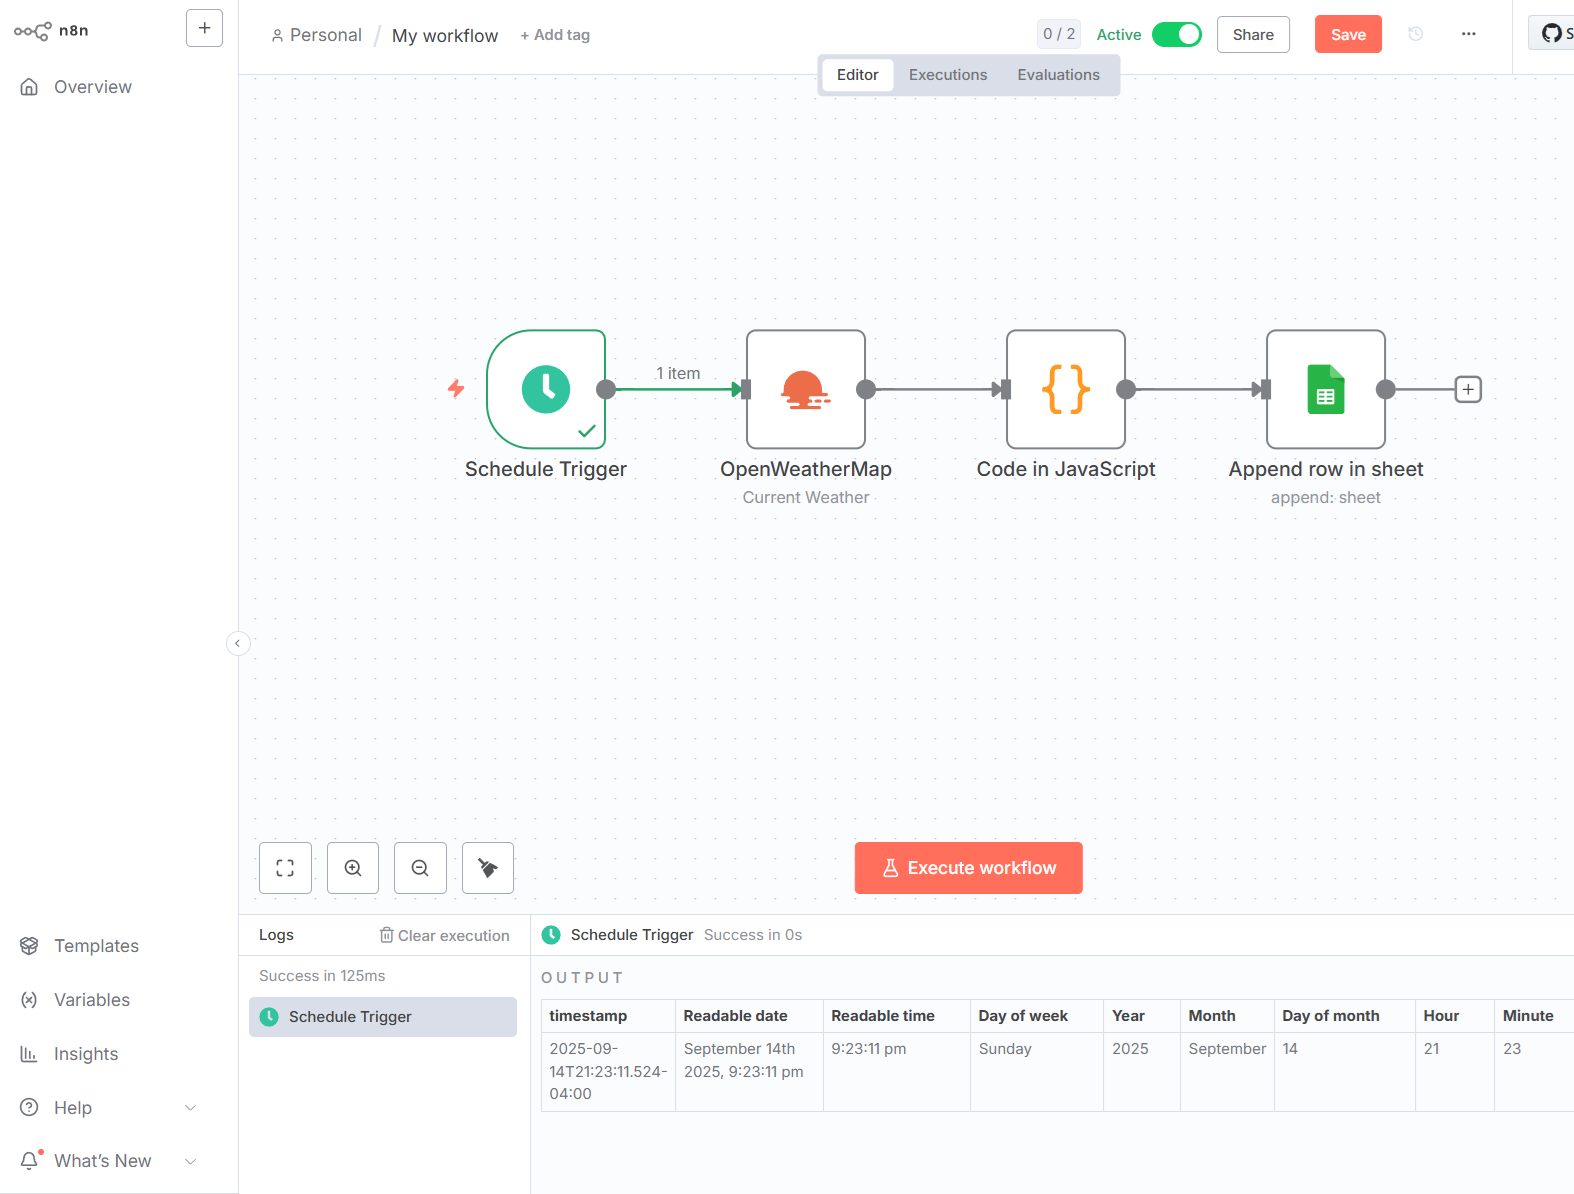Screen dimensions: 1574x1194
Task: Select Schedule Trigger in the logs list
Action: pyautogui.click(x=383, y=1017)
